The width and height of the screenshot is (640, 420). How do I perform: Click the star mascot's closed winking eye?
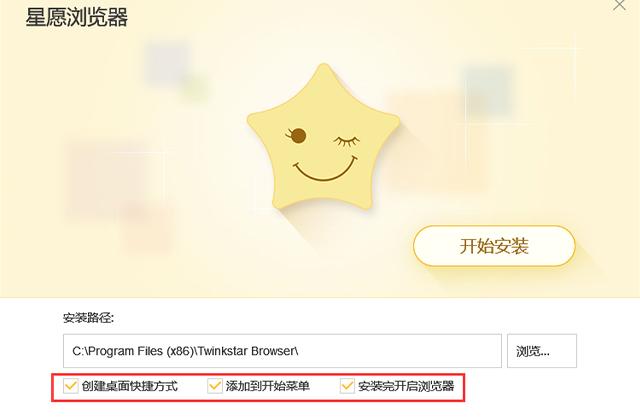347,141
